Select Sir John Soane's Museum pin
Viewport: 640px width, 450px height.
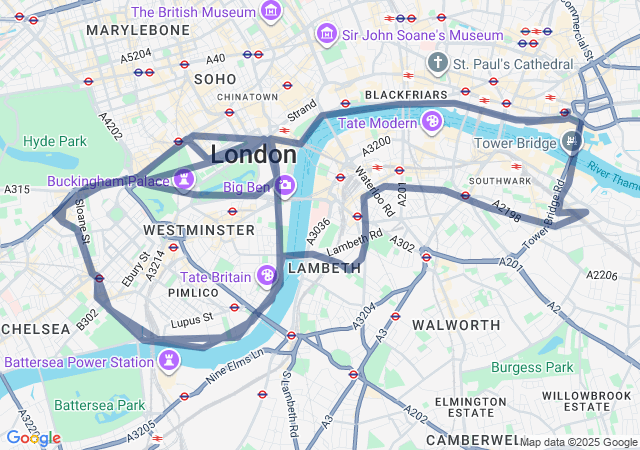(x=327, y=34)
